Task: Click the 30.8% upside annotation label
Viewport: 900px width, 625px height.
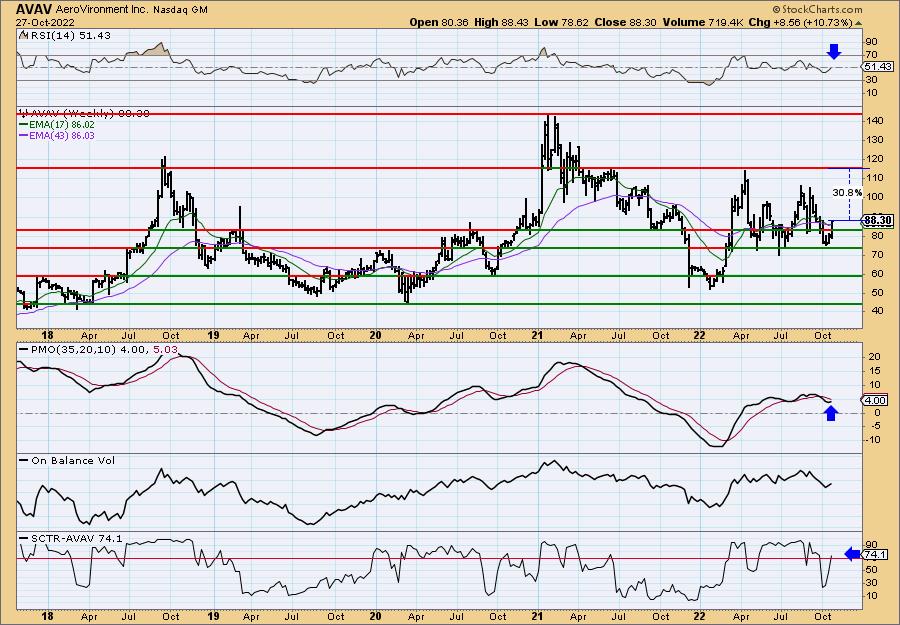Action: pos(847,193)
